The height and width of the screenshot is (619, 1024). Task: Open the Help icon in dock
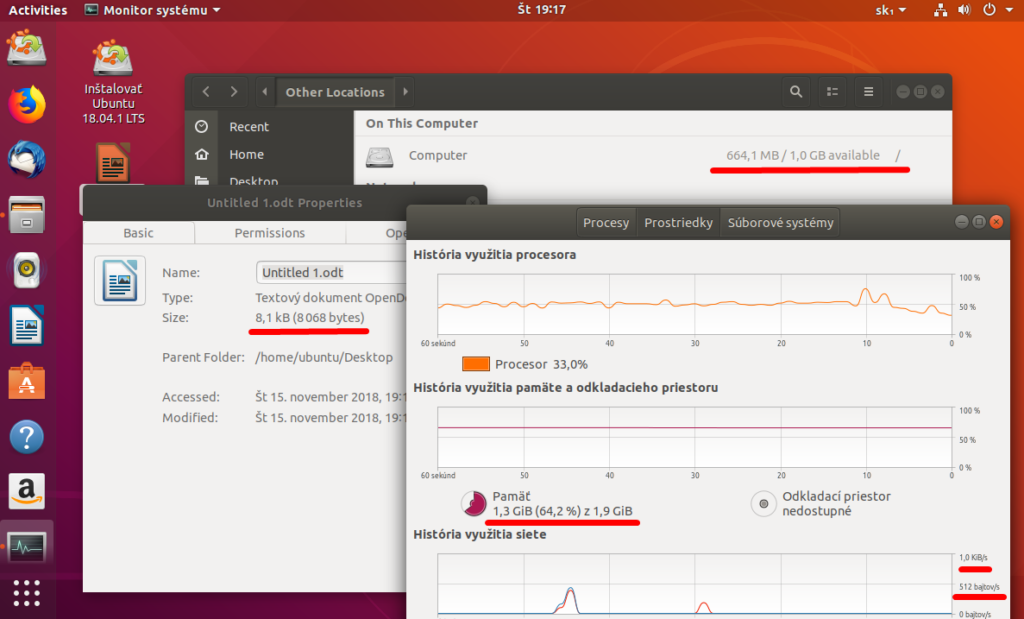[x=27, y=436]
